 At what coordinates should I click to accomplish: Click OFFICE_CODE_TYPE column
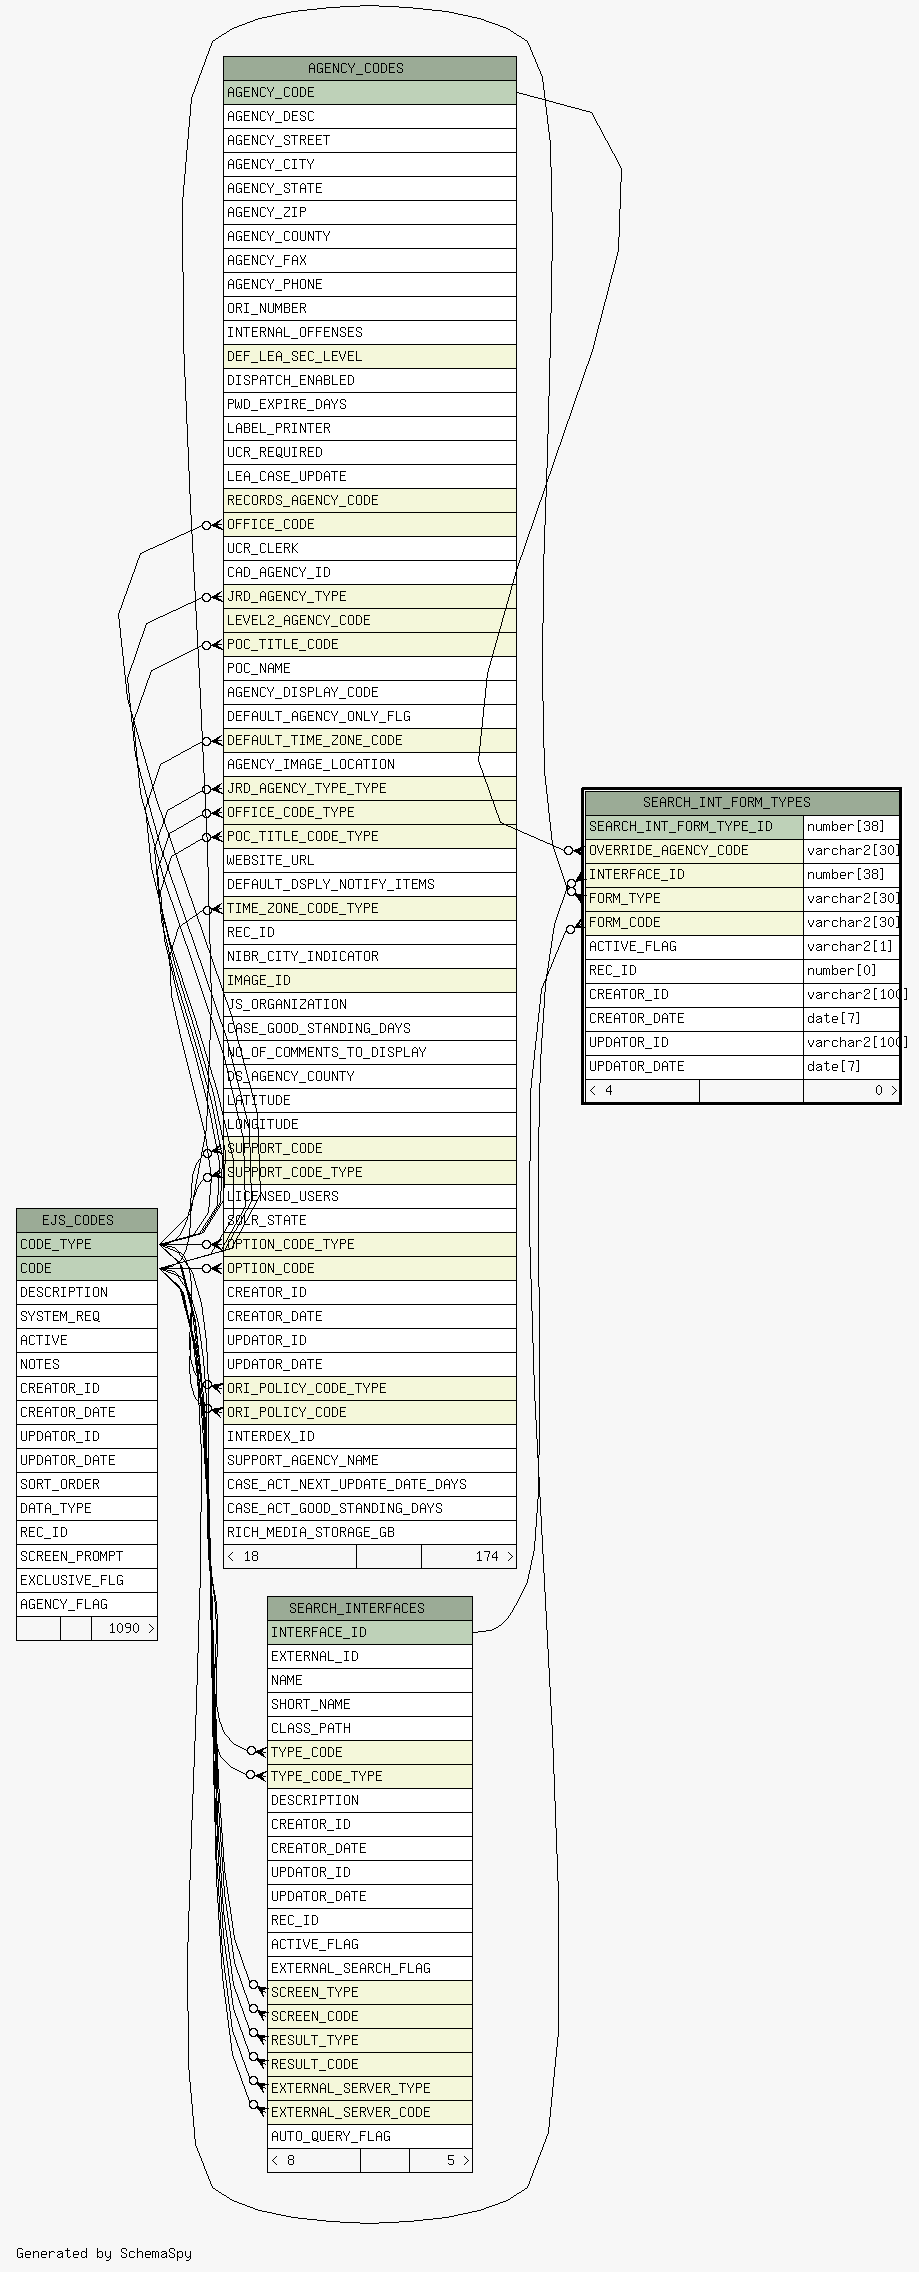pos(370,812)
